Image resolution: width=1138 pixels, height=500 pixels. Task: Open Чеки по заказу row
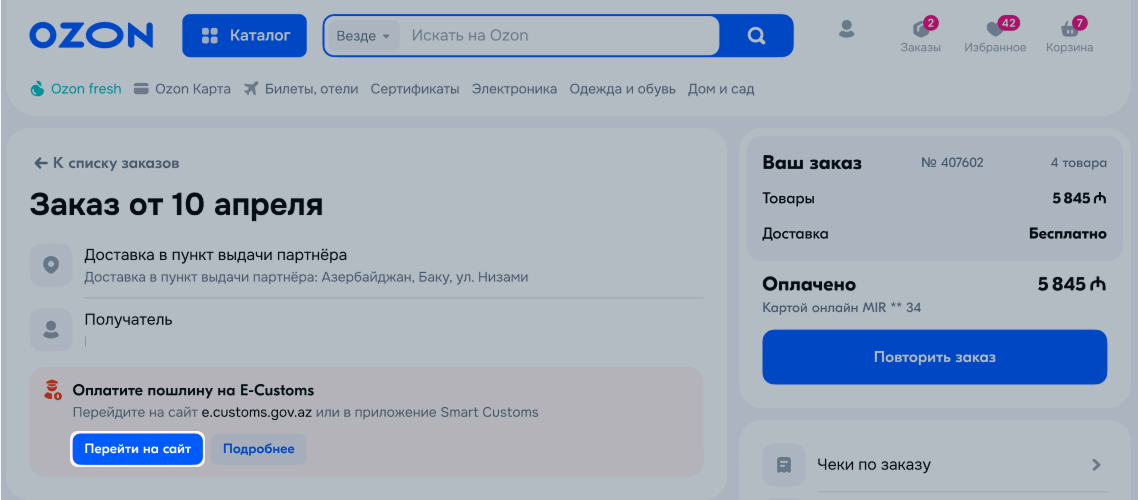point(934,464)
